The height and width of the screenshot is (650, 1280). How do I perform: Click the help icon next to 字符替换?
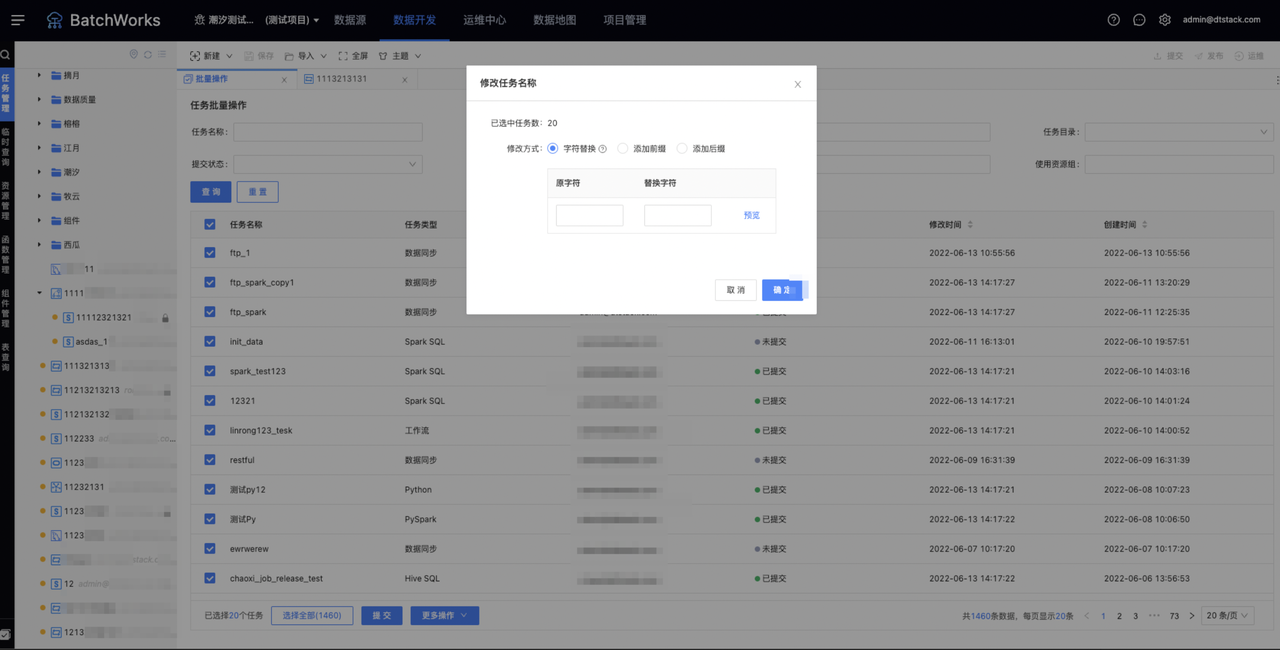coord(603,149)
